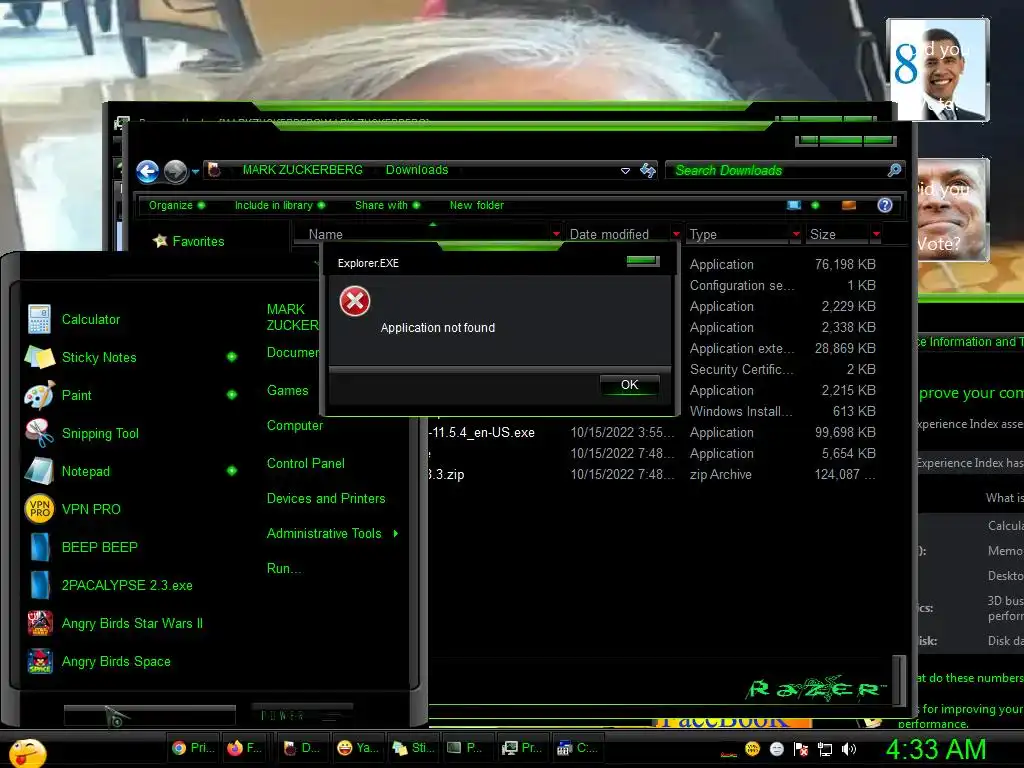
Task: Click the 4:33 AM taskbar clock
Action: coord(936,749)
